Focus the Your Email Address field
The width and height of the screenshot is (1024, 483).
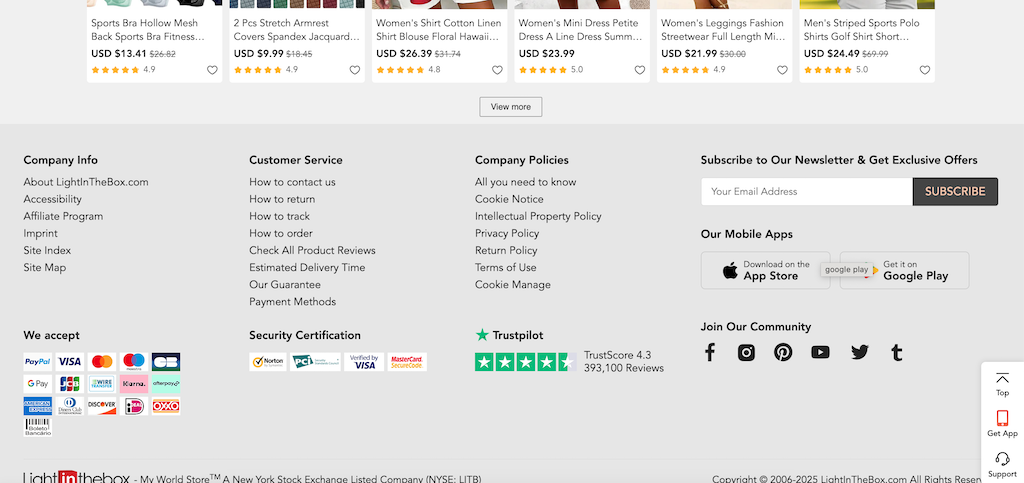click(807, 192)
